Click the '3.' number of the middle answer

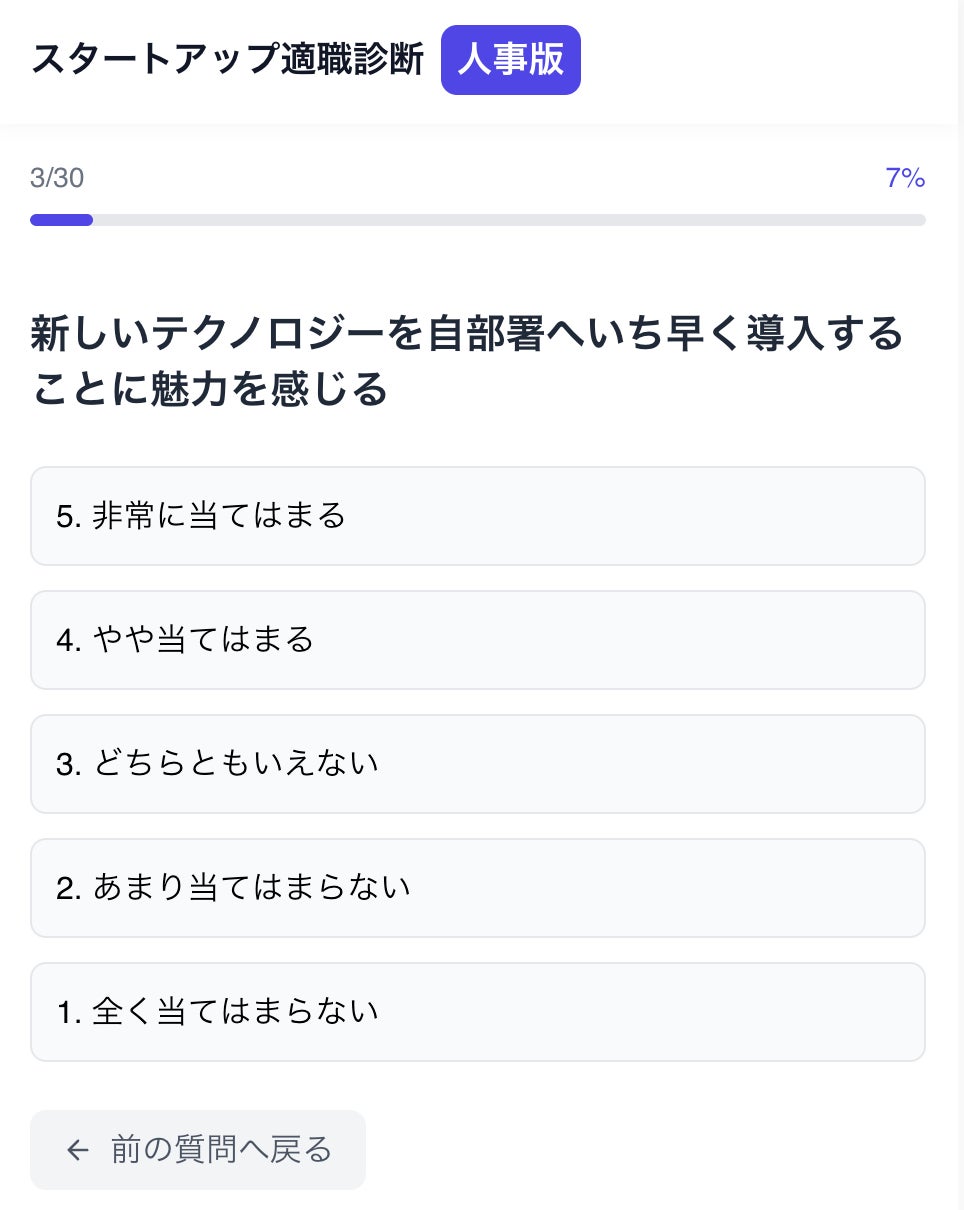click(68, 765)
